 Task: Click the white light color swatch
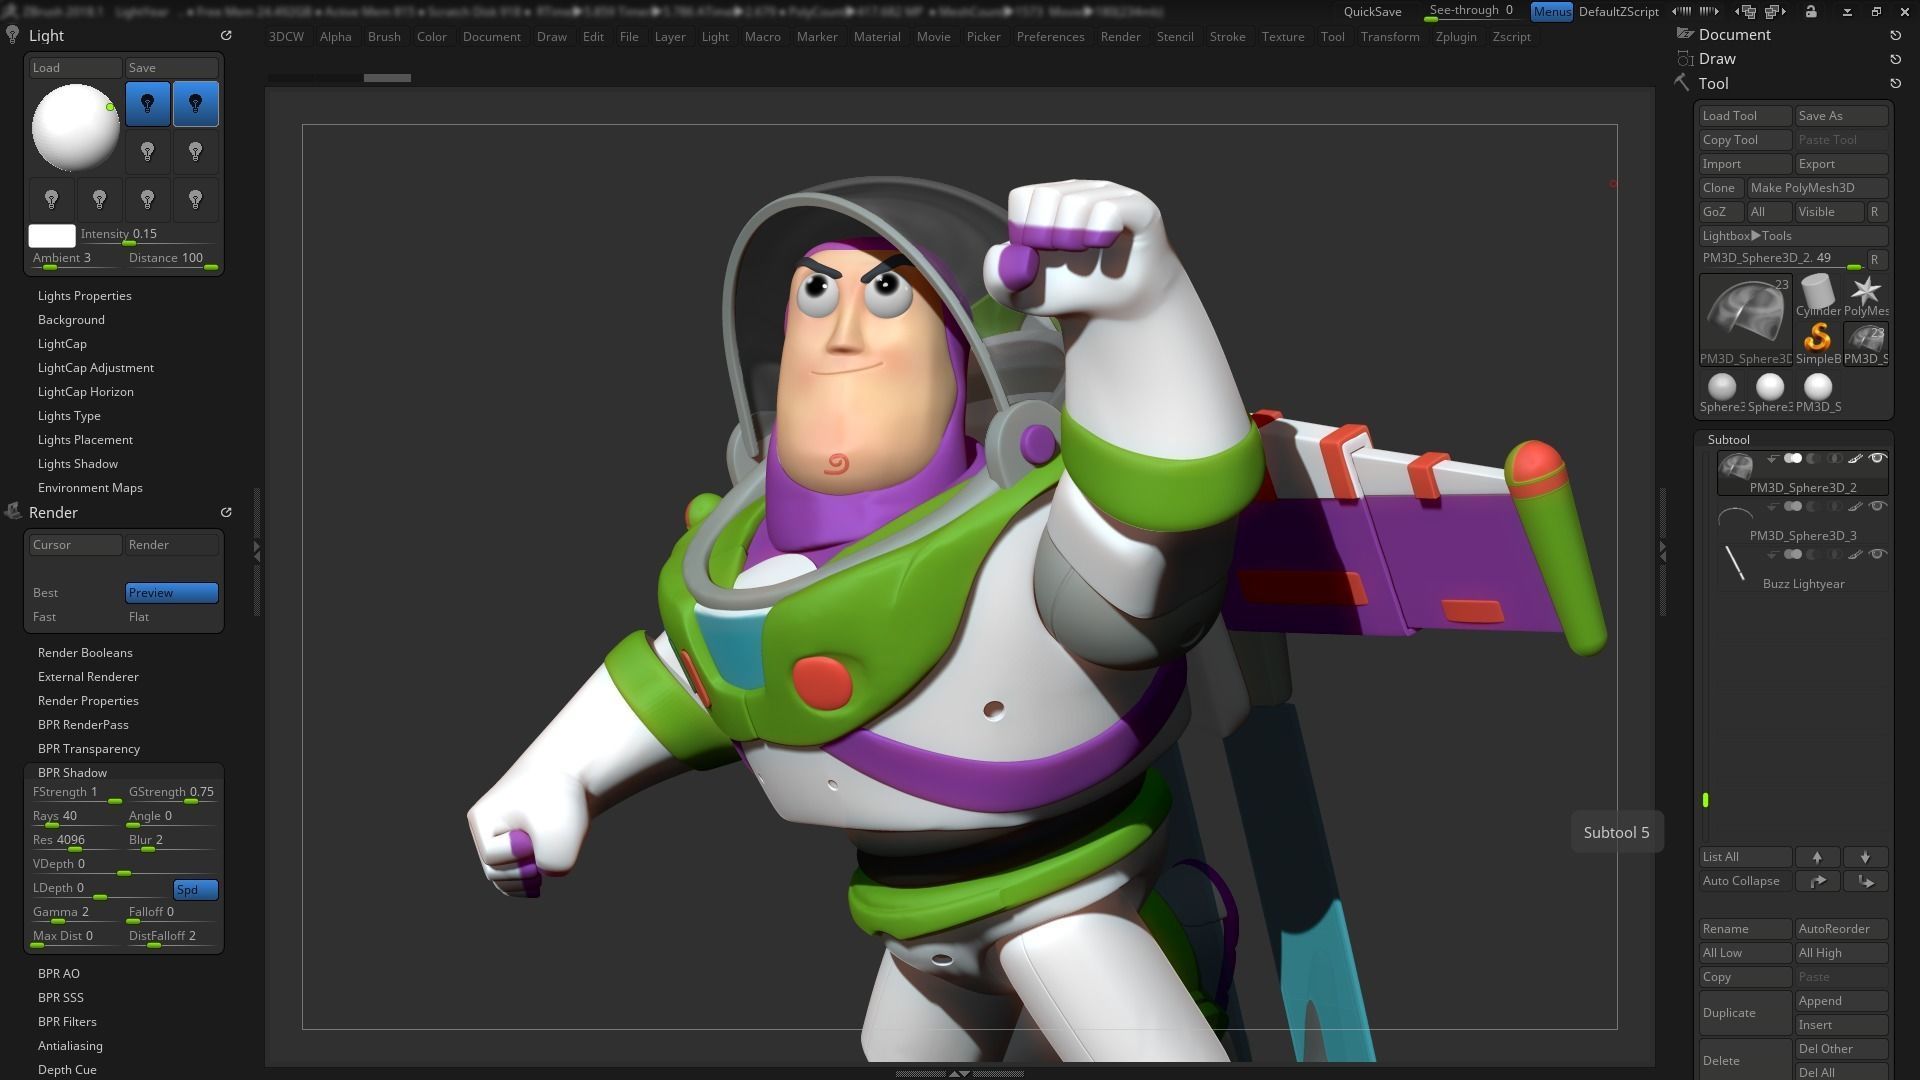(x=52, y=236)
